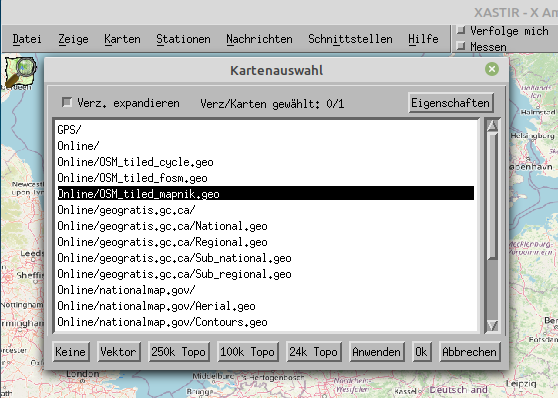The width and height of the screenshot is (558, 398).
Task: Confirm map selection with Ok button
Action: tap(421, 352)
